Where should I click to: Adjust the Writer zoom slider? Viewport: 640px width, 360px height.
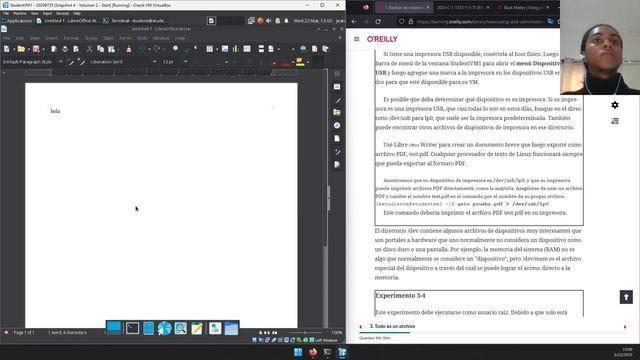[305, 333]
